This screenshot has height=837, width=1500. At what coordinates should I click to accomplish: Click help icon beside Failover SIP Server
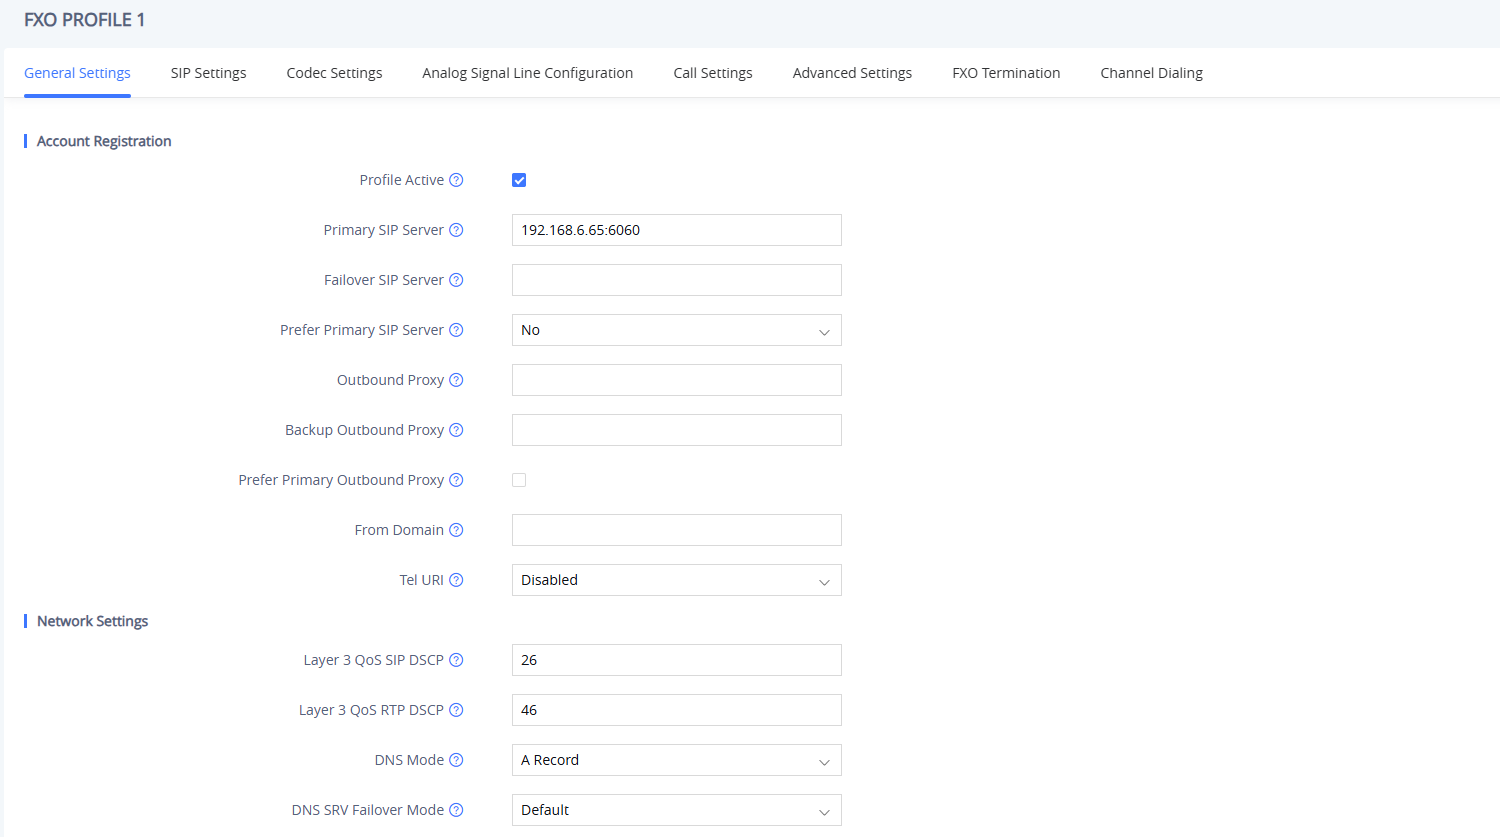pyautogui.click(x=456, y=280)
